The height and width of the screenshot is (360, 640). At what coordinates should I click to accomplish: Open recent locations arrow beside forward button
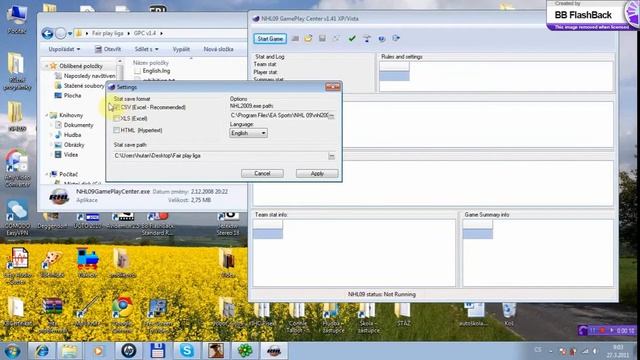coord(70,33)
